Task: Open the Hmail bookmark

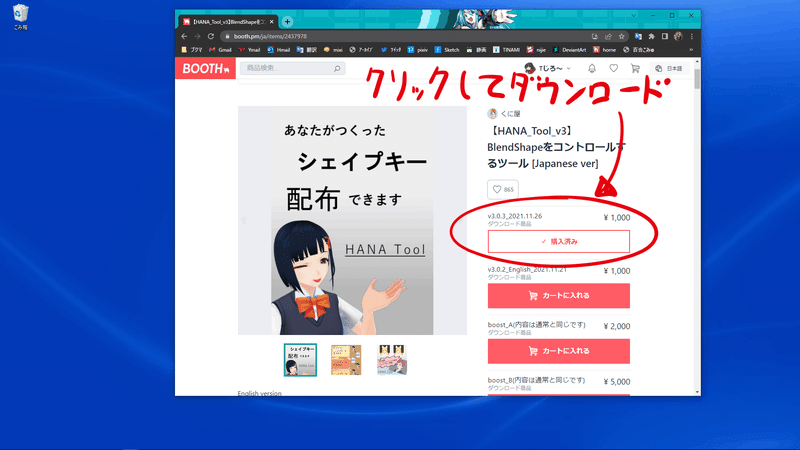Action: tap(279, 50)
